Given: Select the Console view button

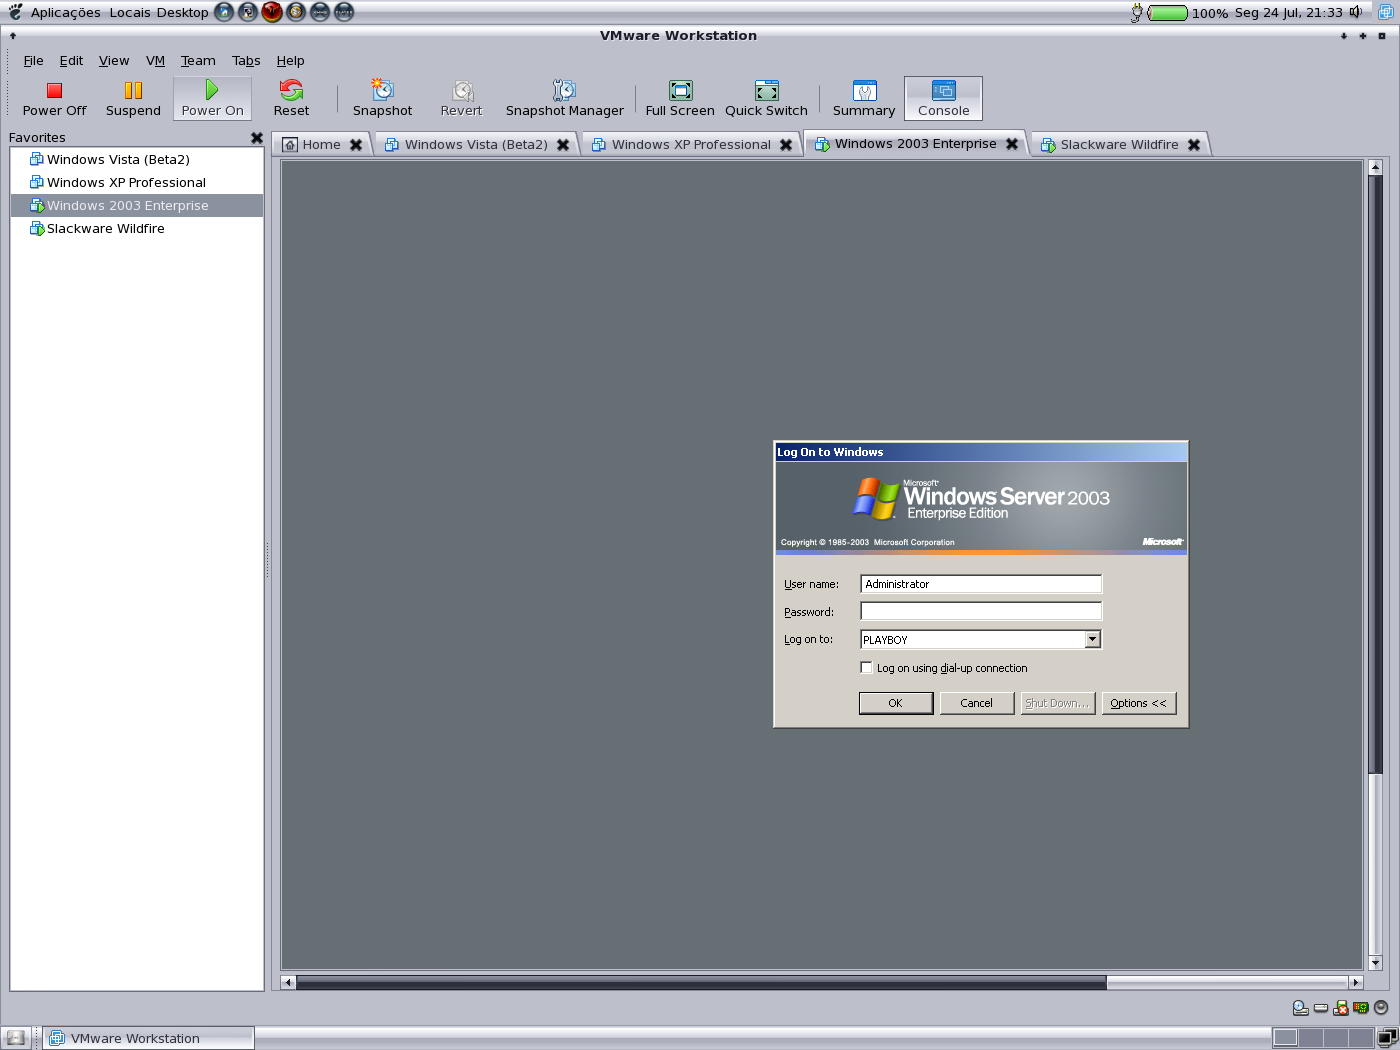Looking at the screenshot, I should pyautogui.click(x=943, y=99).
